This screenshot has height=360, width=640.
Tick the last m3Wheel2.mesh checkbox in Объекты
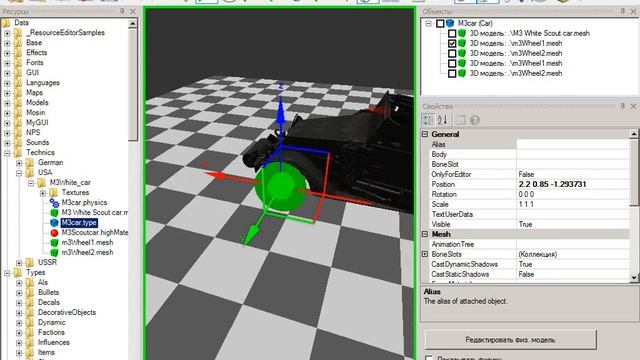tap(452, 73)
